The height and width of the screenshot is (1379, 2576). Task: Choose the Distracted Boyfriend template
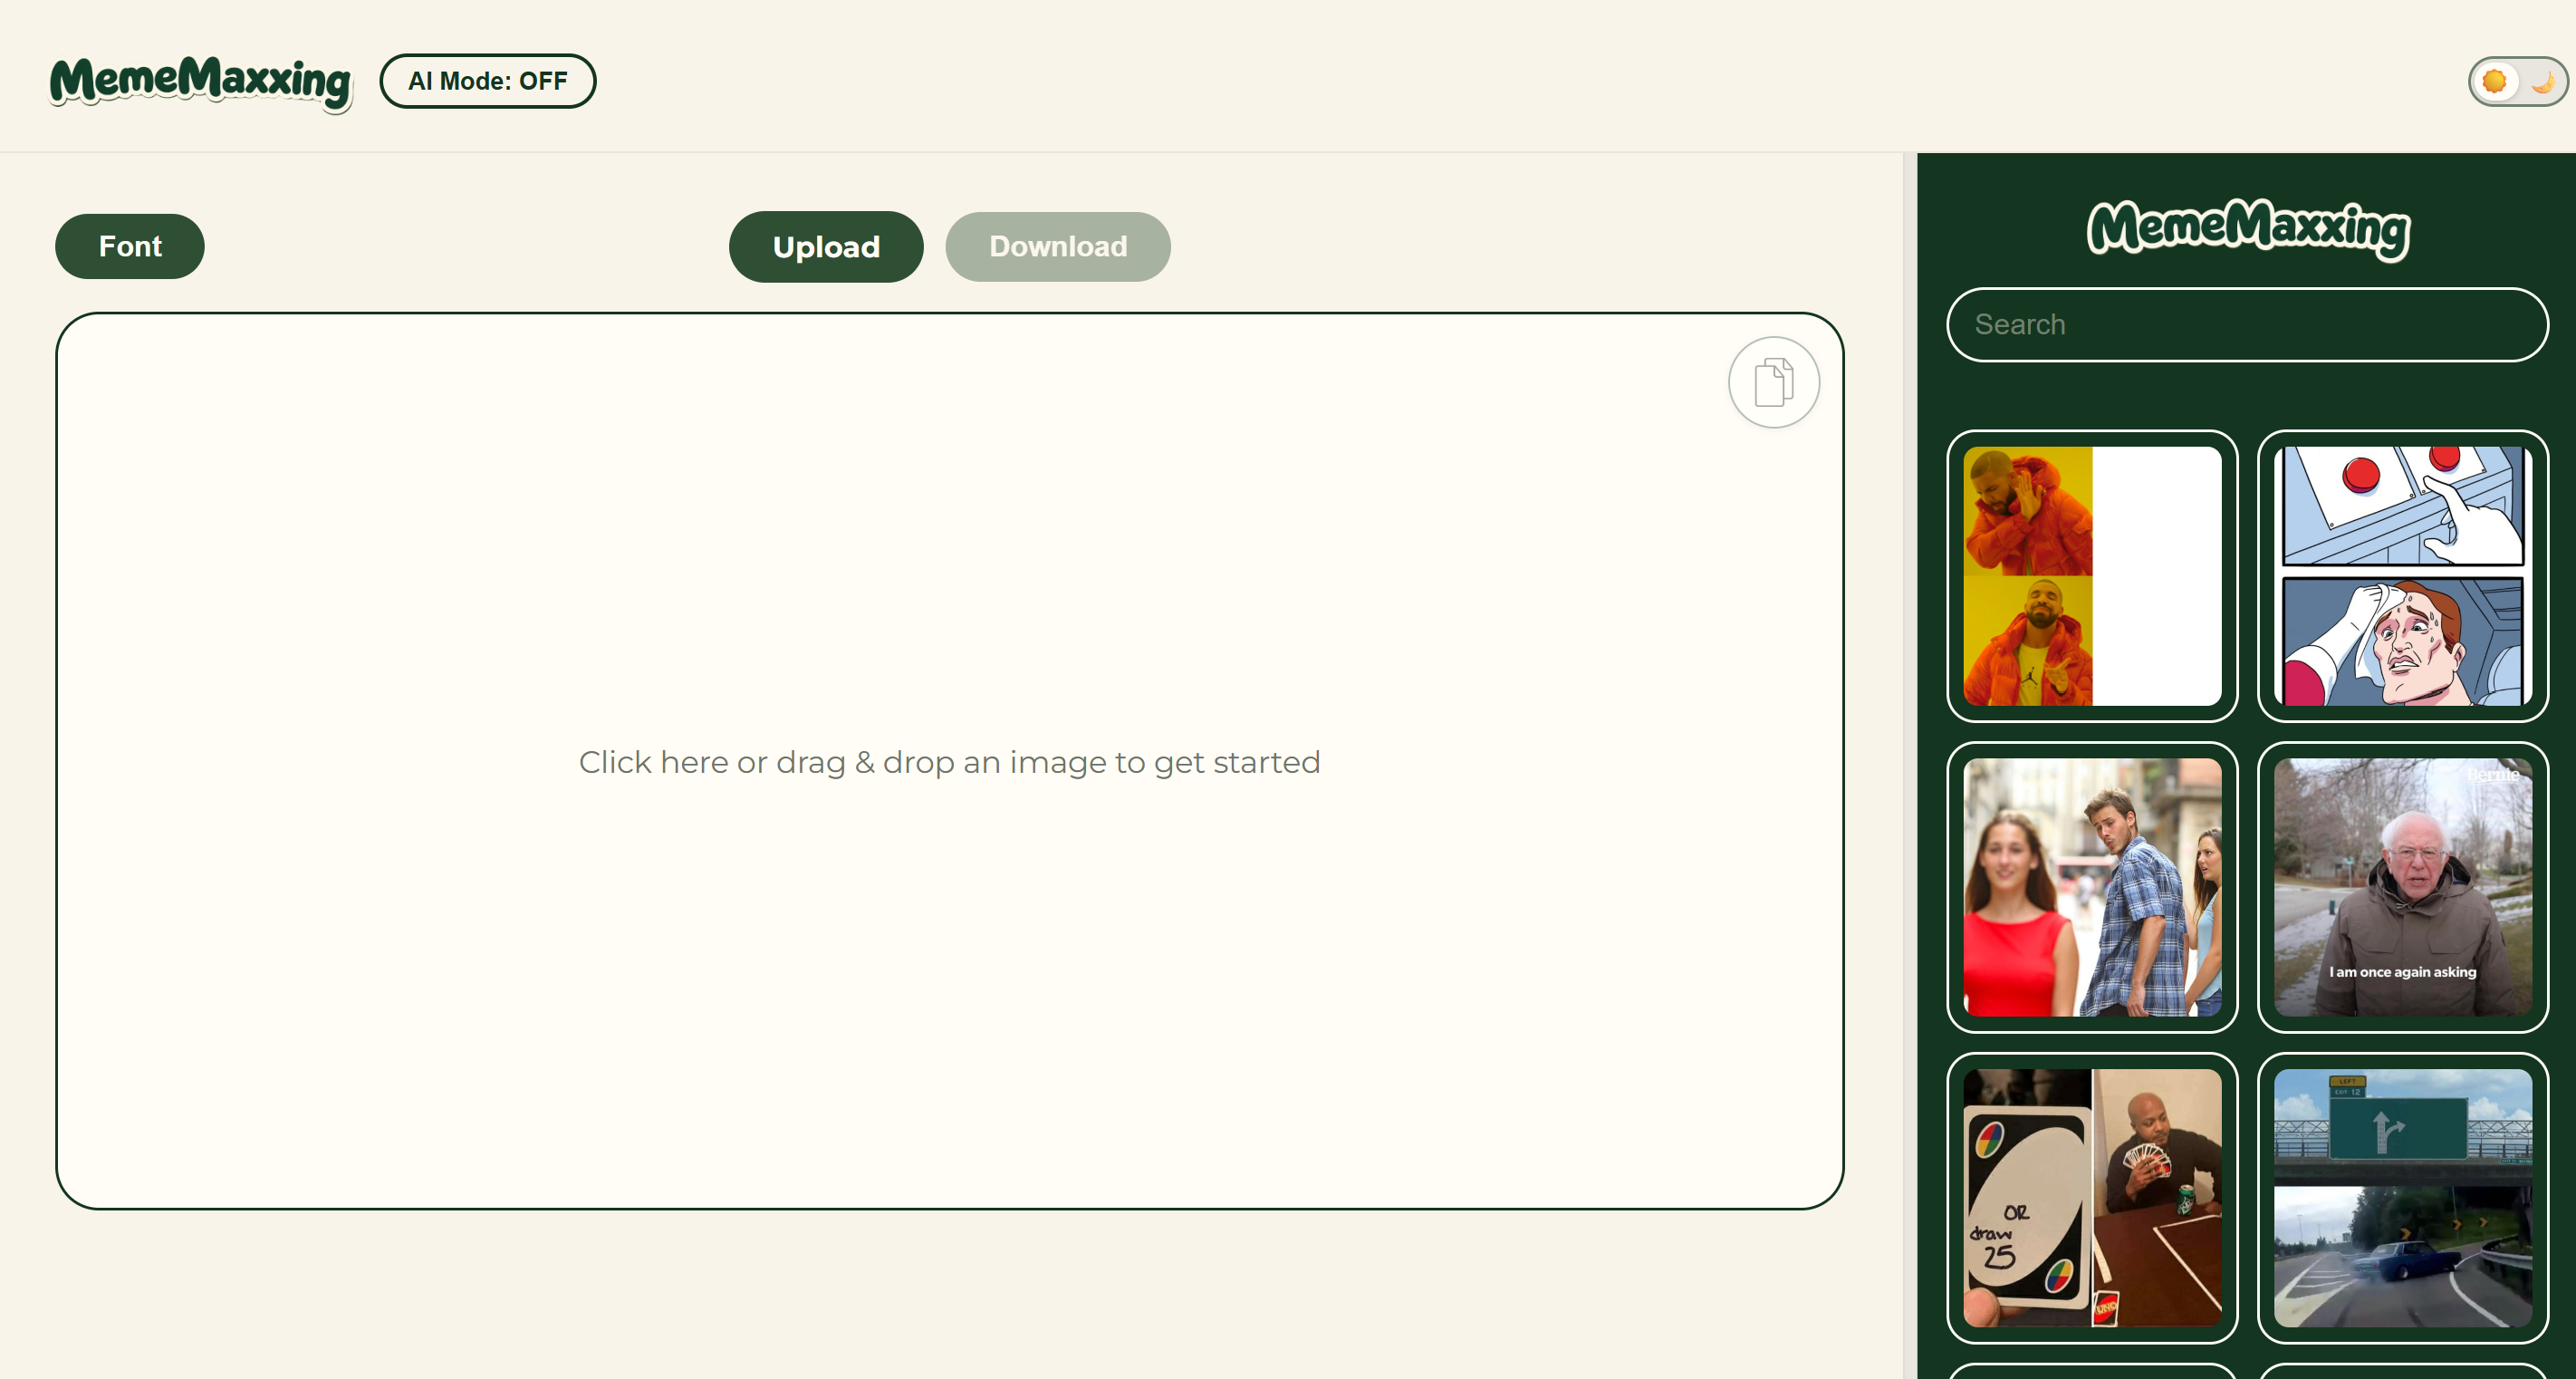(x=2092, y=887)
